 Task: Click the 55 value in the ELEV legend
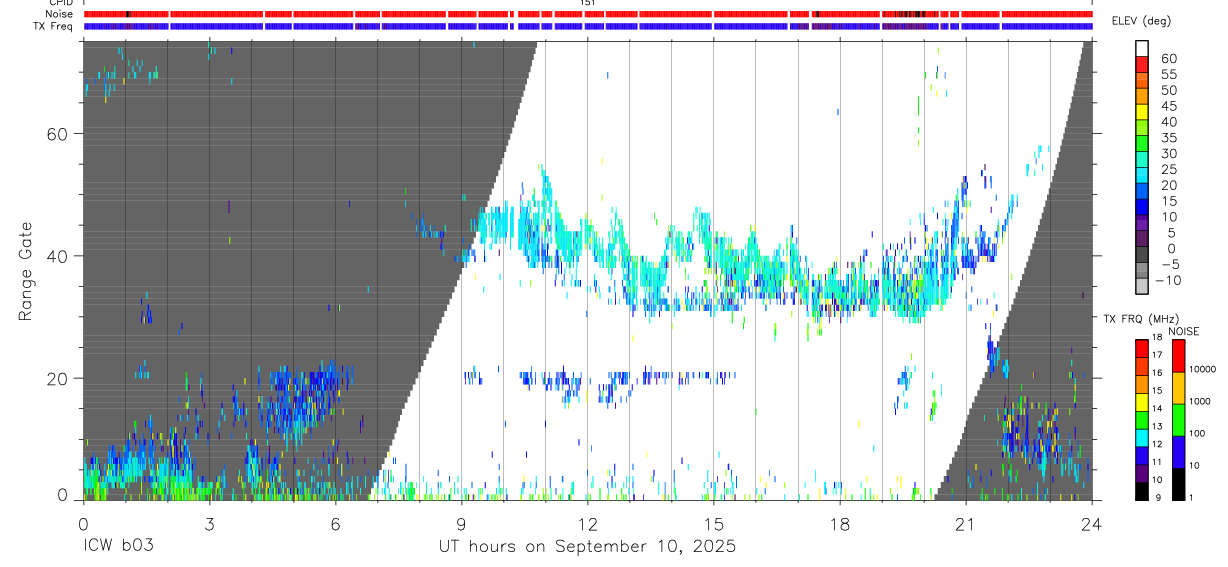[1168, 74]
